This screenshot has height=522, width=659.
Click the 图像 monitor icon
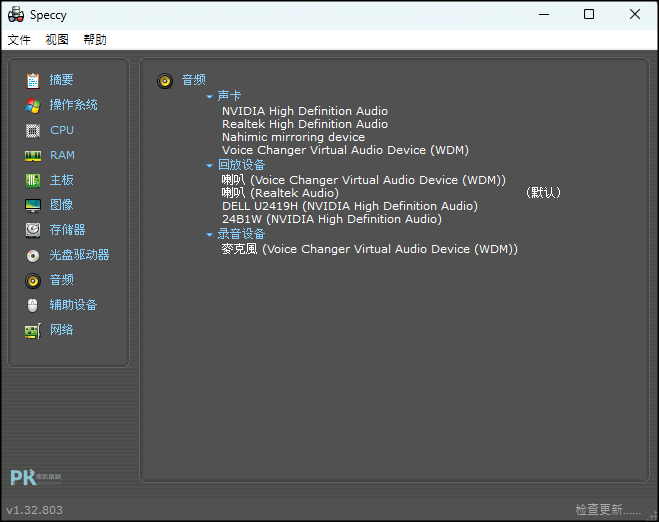33,206
